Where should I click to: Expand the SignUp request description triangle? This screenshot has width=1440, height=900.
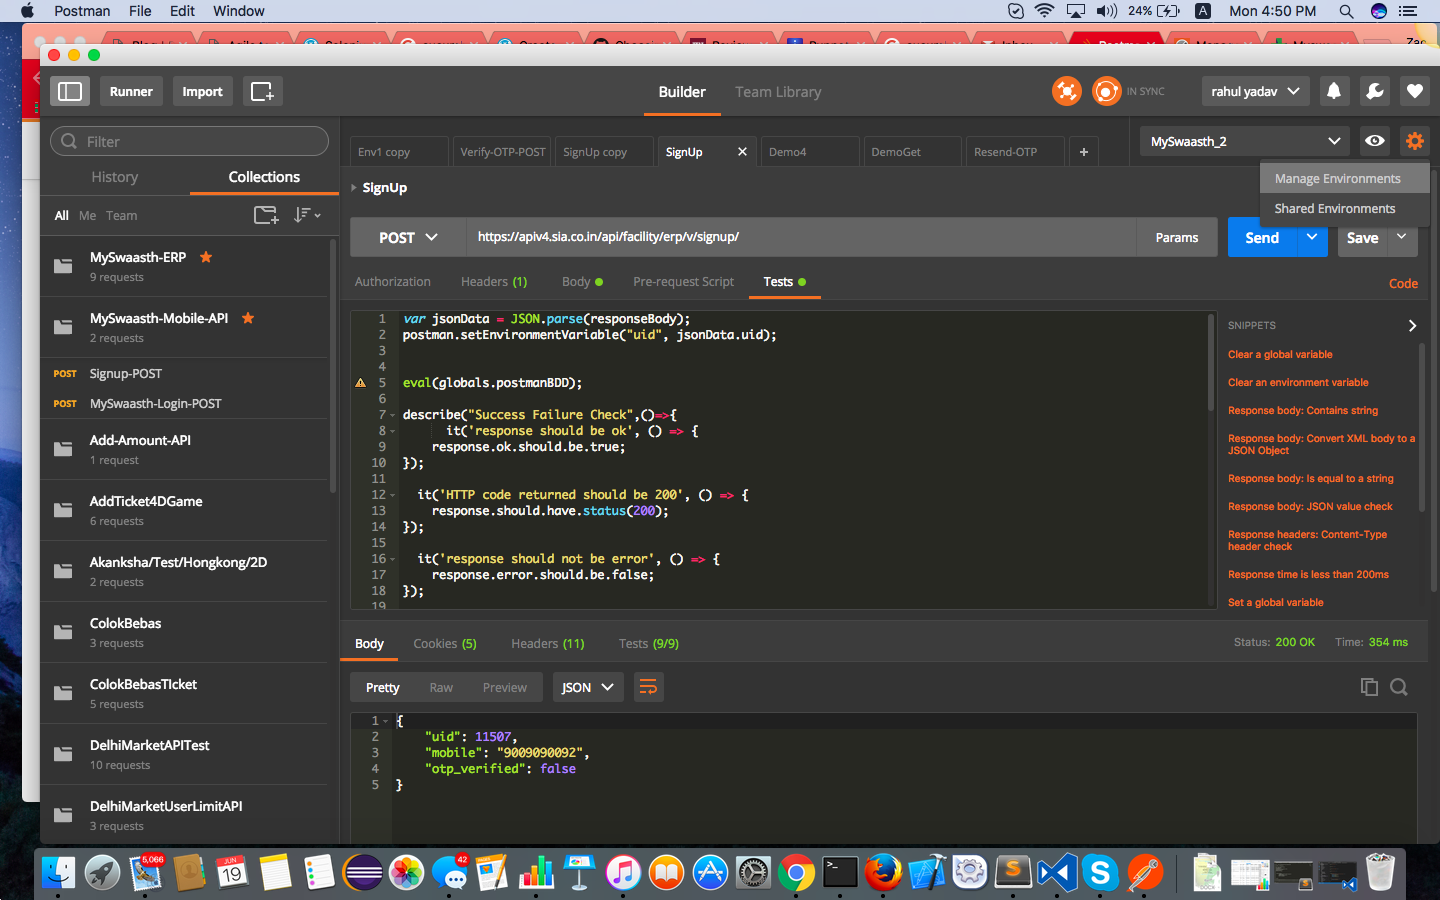354,187
